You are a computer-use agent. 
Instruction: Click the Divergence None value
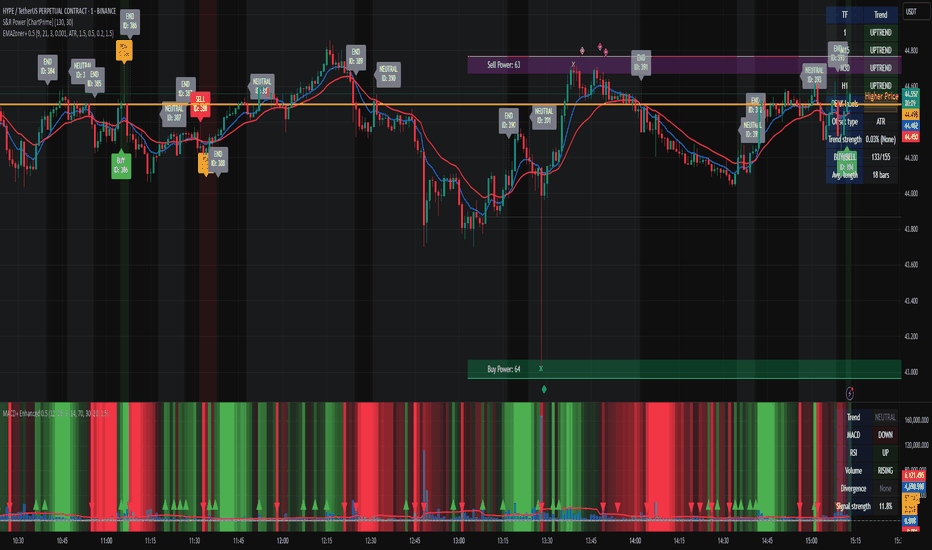[x=885, y=488]
